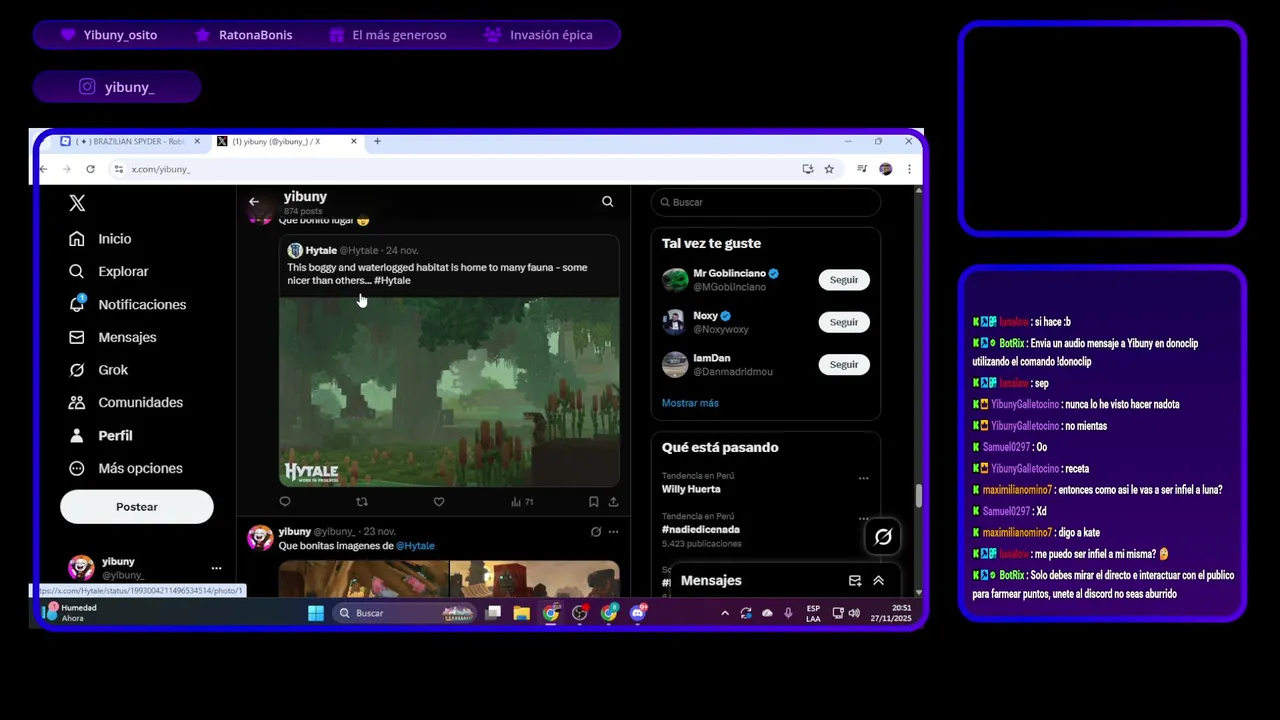Expand Más opciones in X sidebar
The height and width of the screenshot is (720, 1280).
(x=125, y=468)
